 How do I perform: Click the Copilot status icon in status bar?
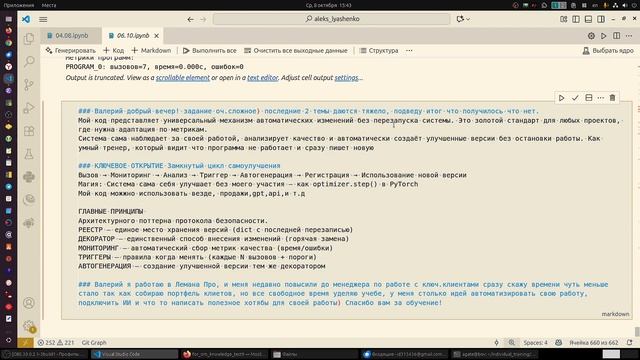click(x=558, y=342)
